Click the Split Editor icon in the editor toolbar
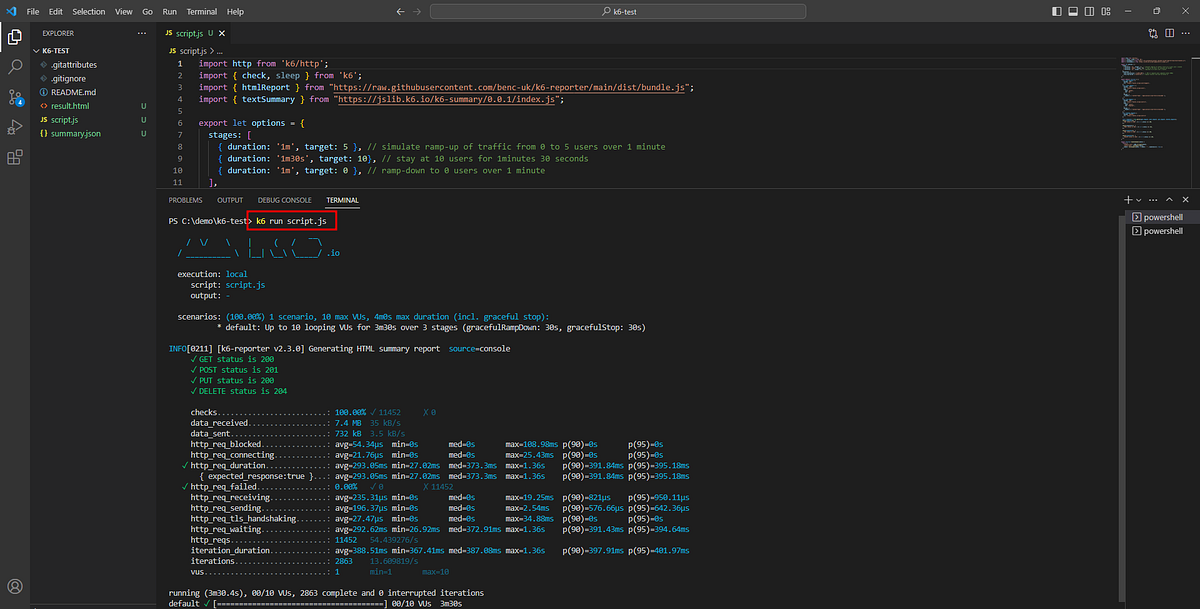 (x=1169, y=33)
